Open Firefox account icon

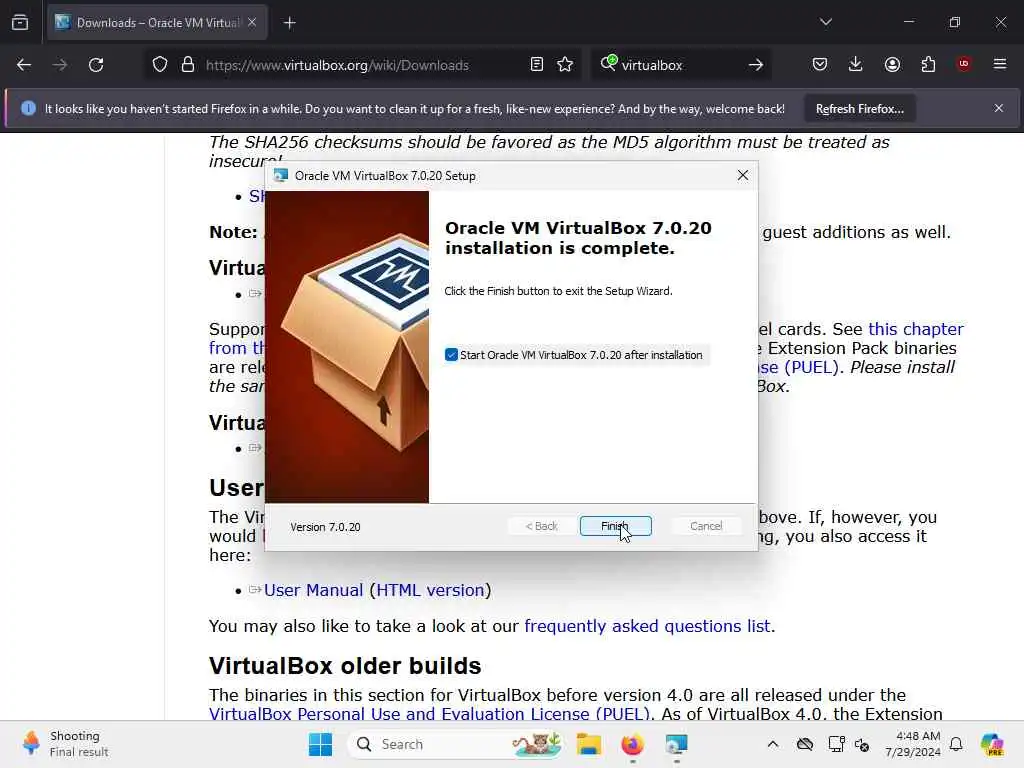892,64
